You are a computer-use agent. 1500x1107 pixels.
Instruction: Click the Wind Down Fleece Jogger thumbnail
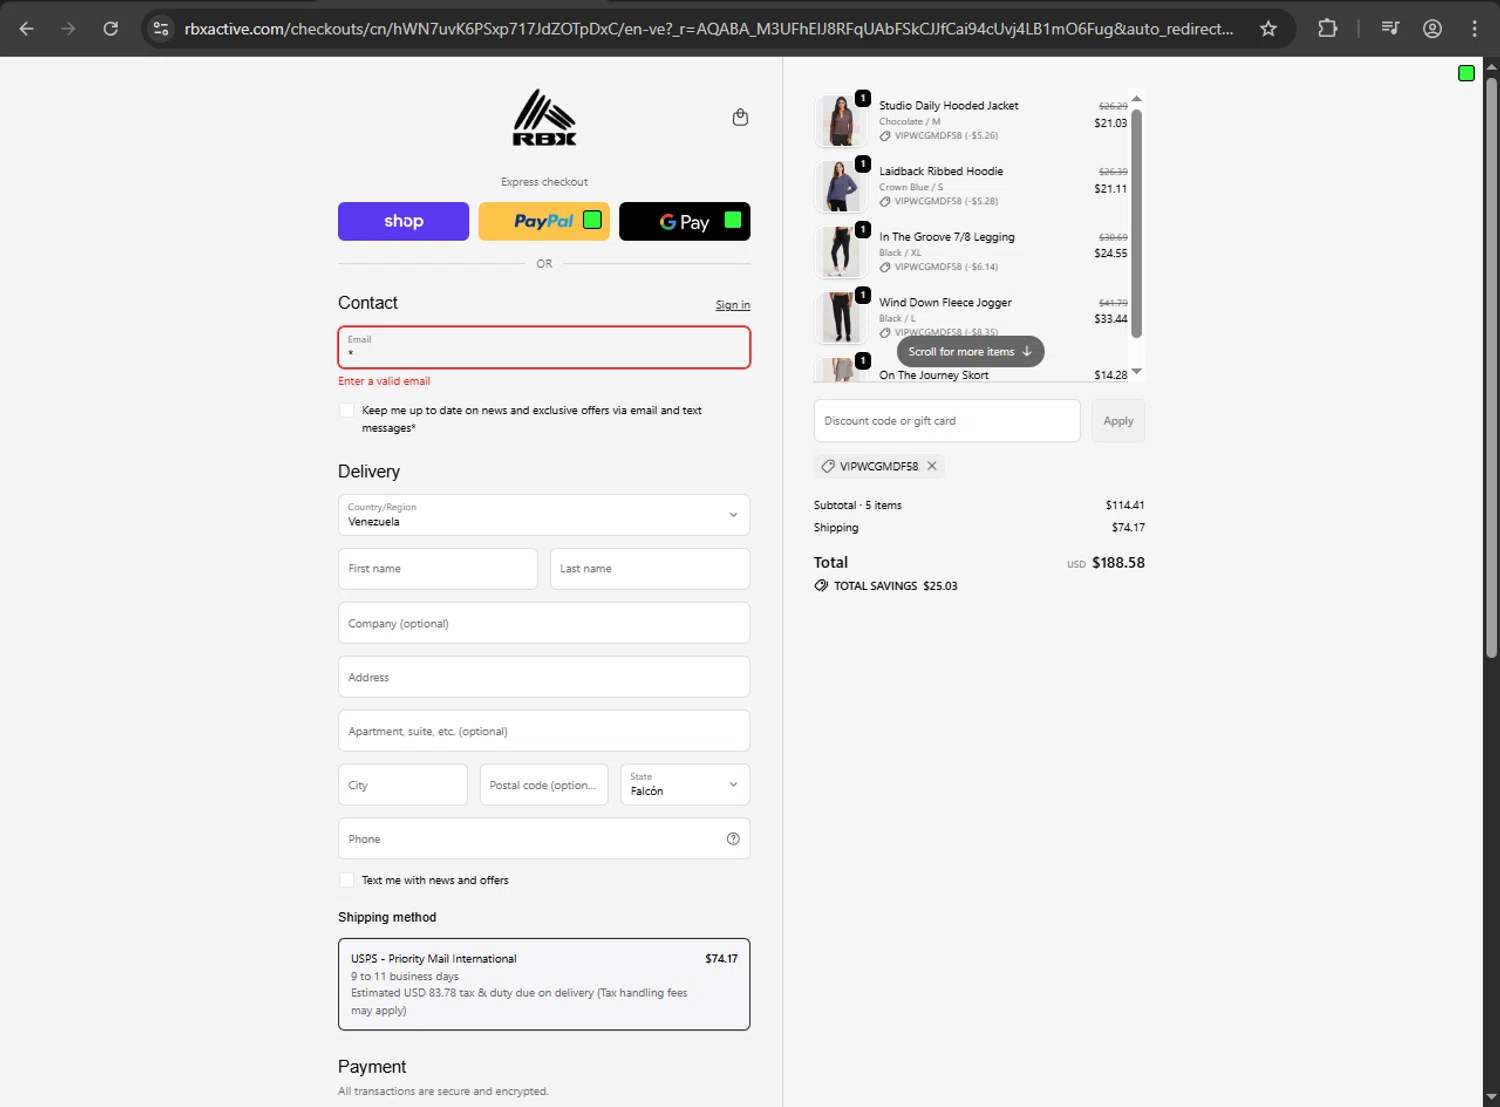click(x=840, y=318)
